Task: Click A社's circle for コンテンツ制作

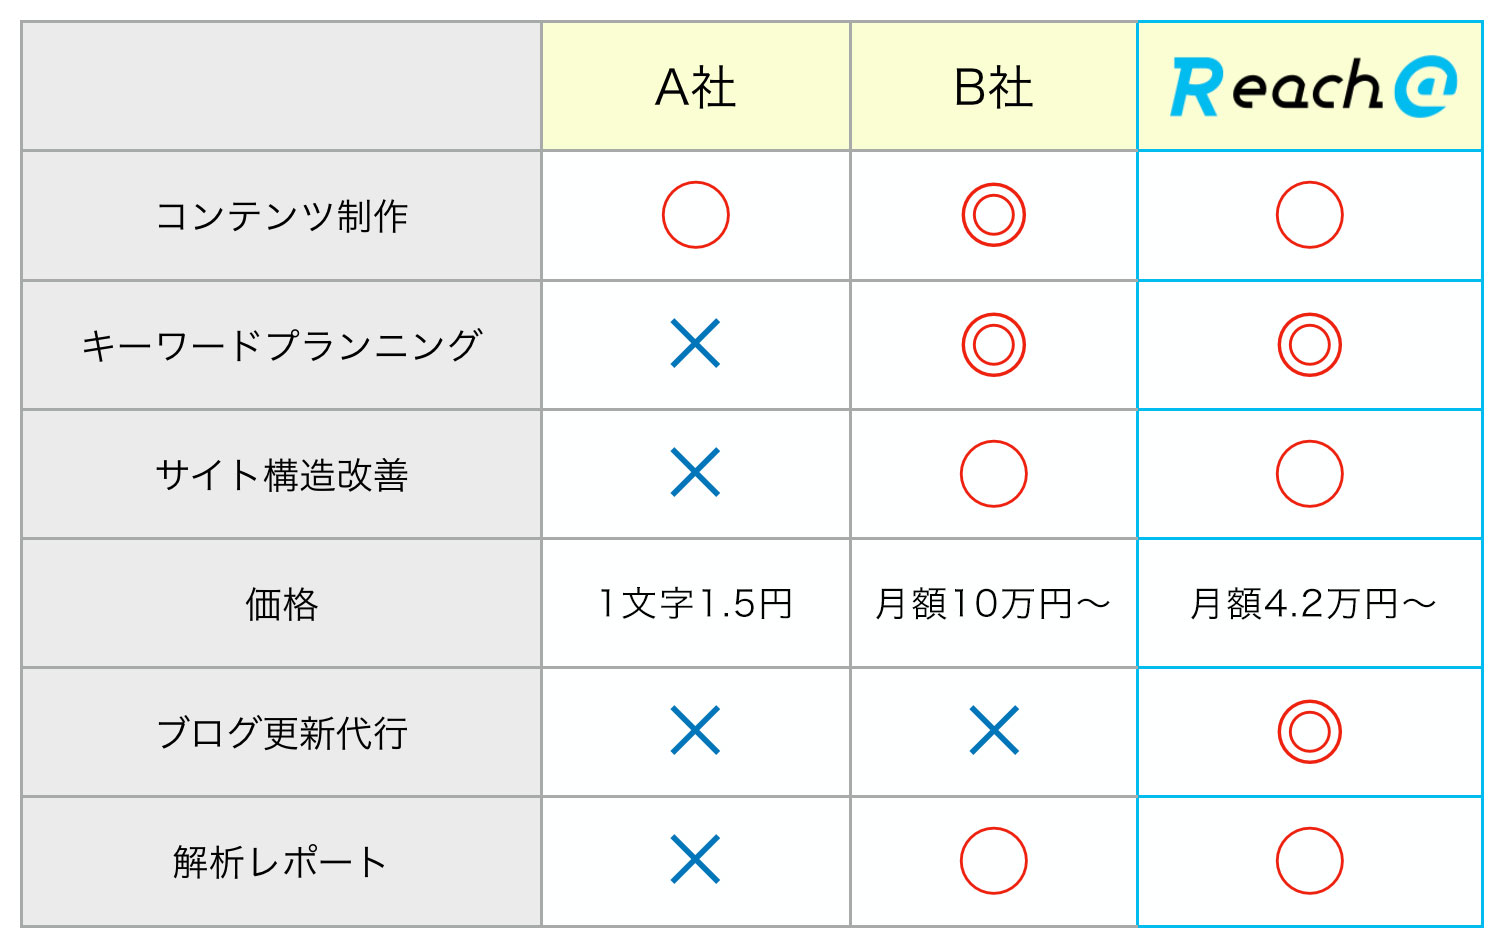Action: coord(696,215)
